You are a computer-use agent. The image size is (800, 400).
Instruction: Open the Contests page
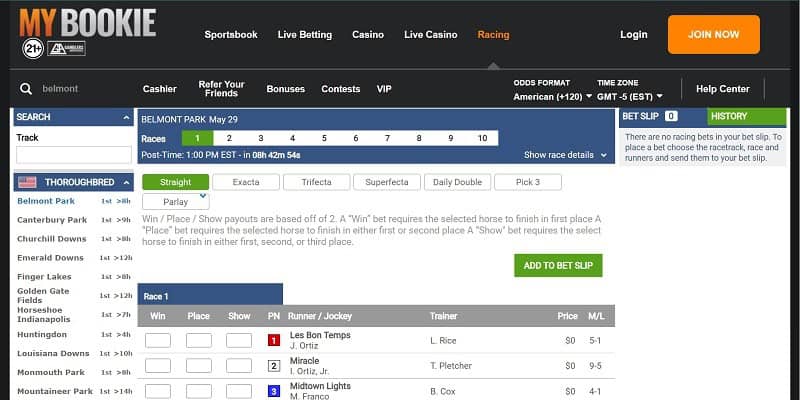pos(341,89)
